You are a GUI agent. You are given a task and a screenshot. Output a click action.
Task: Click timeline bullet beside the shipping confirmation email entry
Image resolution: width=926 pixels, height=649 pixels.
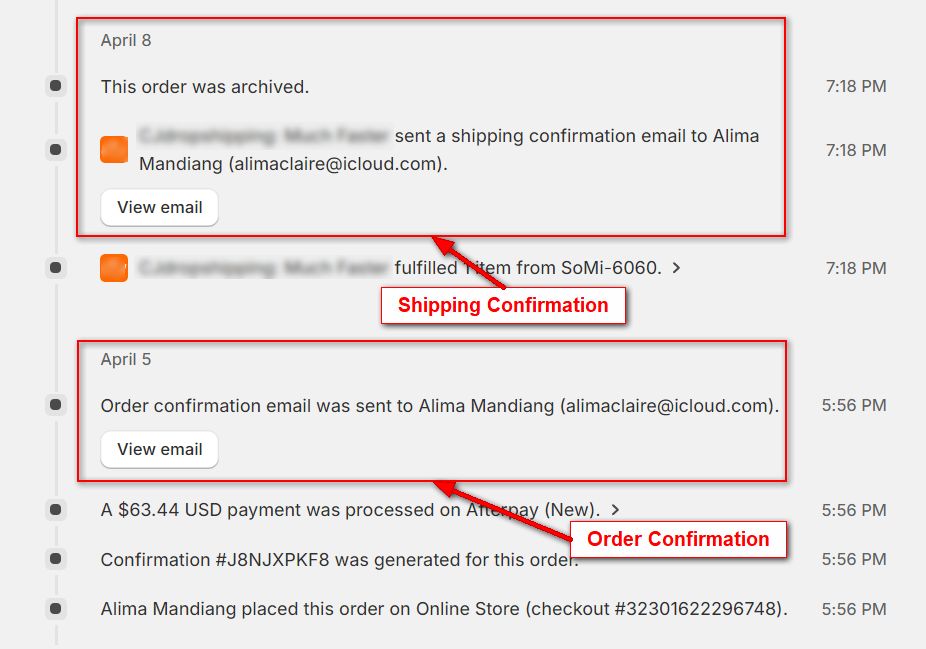pyautogui.click(x=56, y=150)
